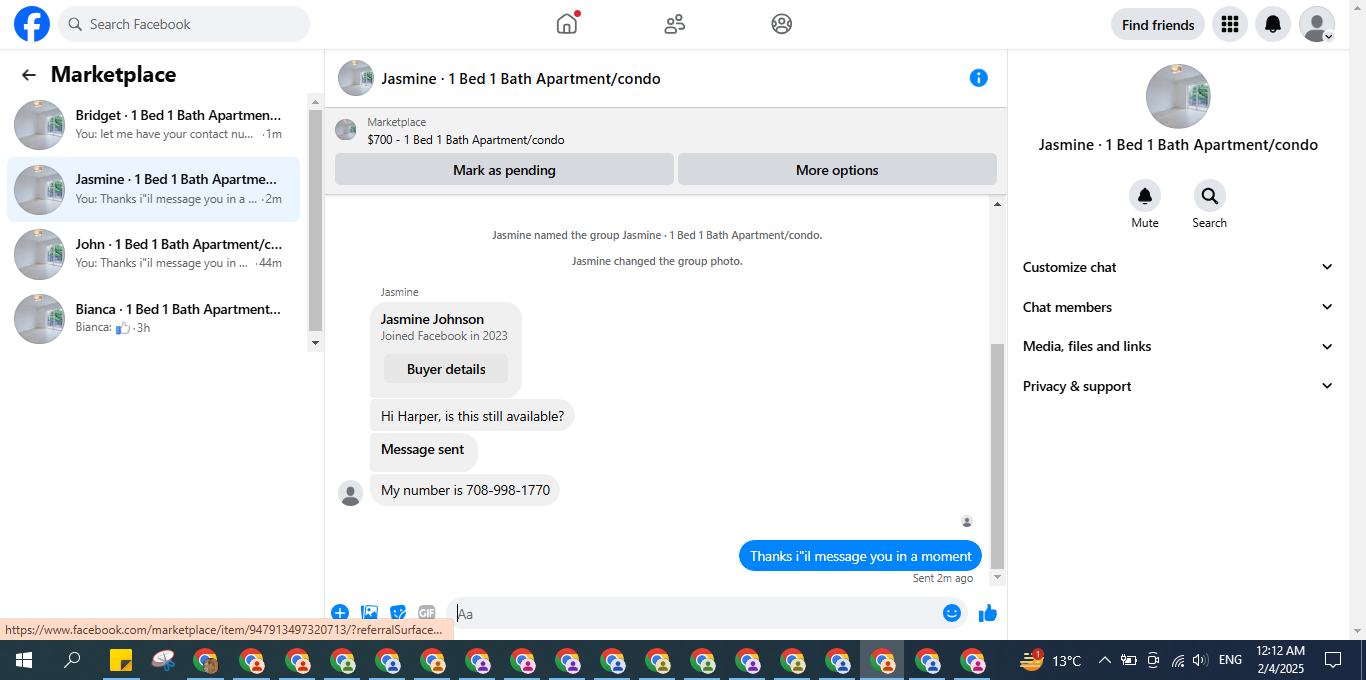Viewport: 1366px width, 680px height.
Task: Open Sticky Notes from taskbar
Action: pyautogui.click(x=121, y=660)
